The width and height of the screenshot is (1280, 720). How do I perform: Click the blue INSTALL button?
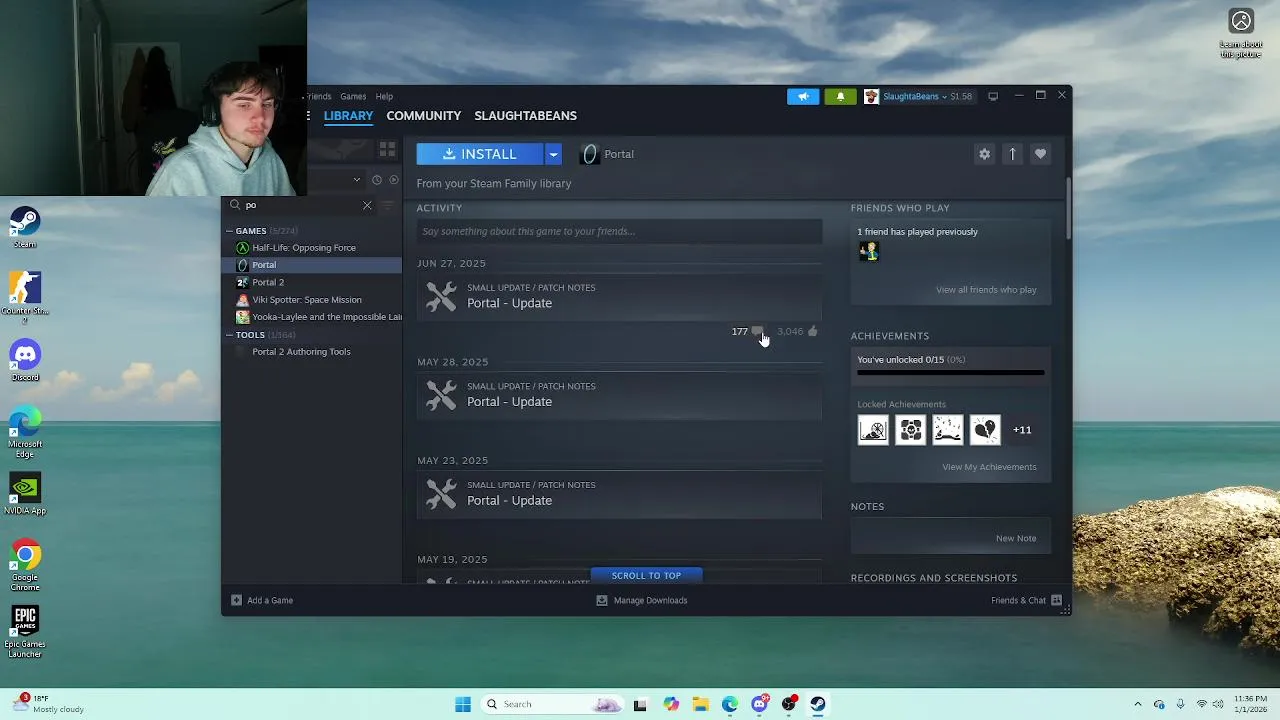click(480, 154)
